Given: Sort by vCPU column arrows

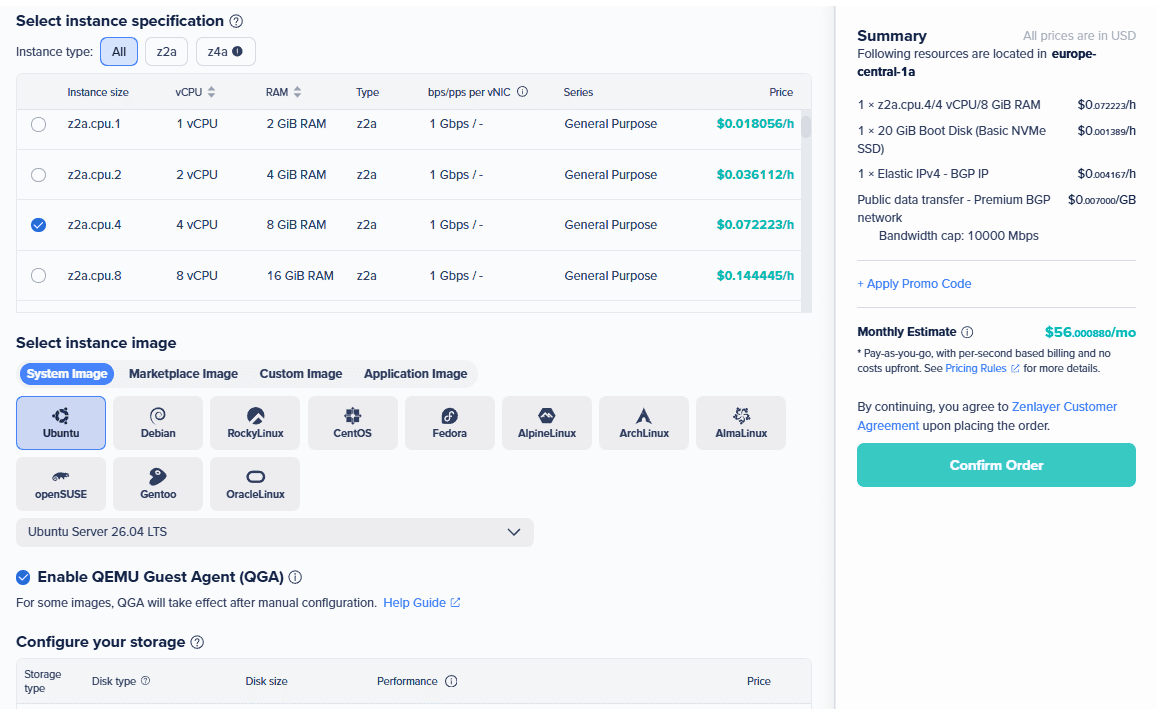Looking at the screenshot, I should [212, 92].
